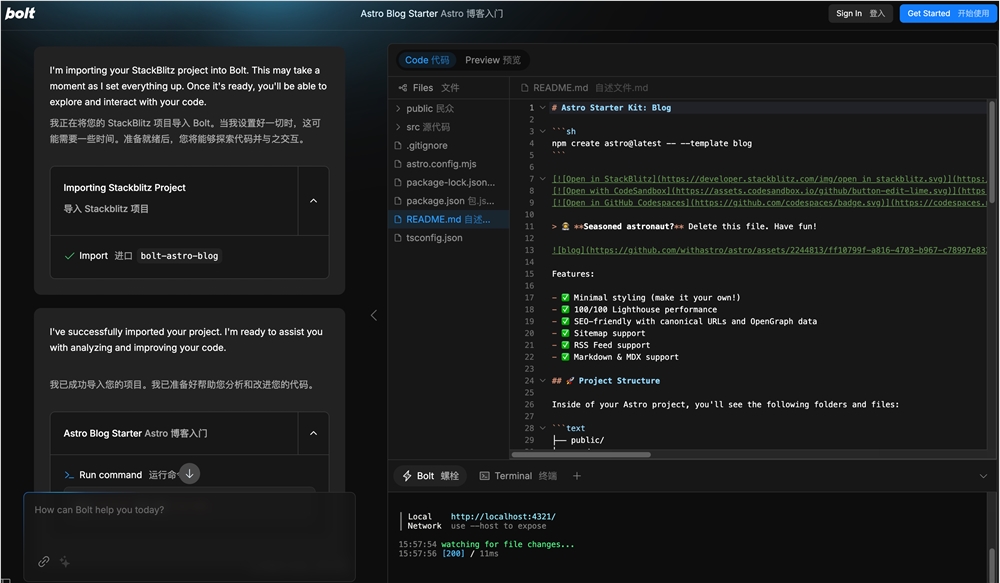Switch to the Terminal tab

pyautogui.click(x=518, y=476)
